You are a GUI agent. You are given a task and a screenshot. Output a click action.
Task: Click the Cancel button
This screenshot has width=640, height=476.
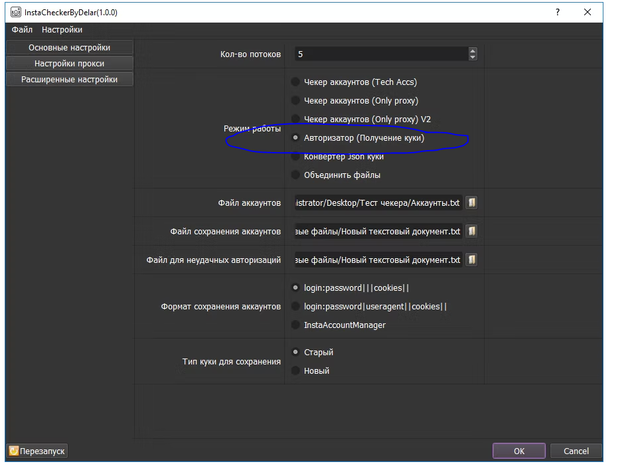tap(576, 451)
